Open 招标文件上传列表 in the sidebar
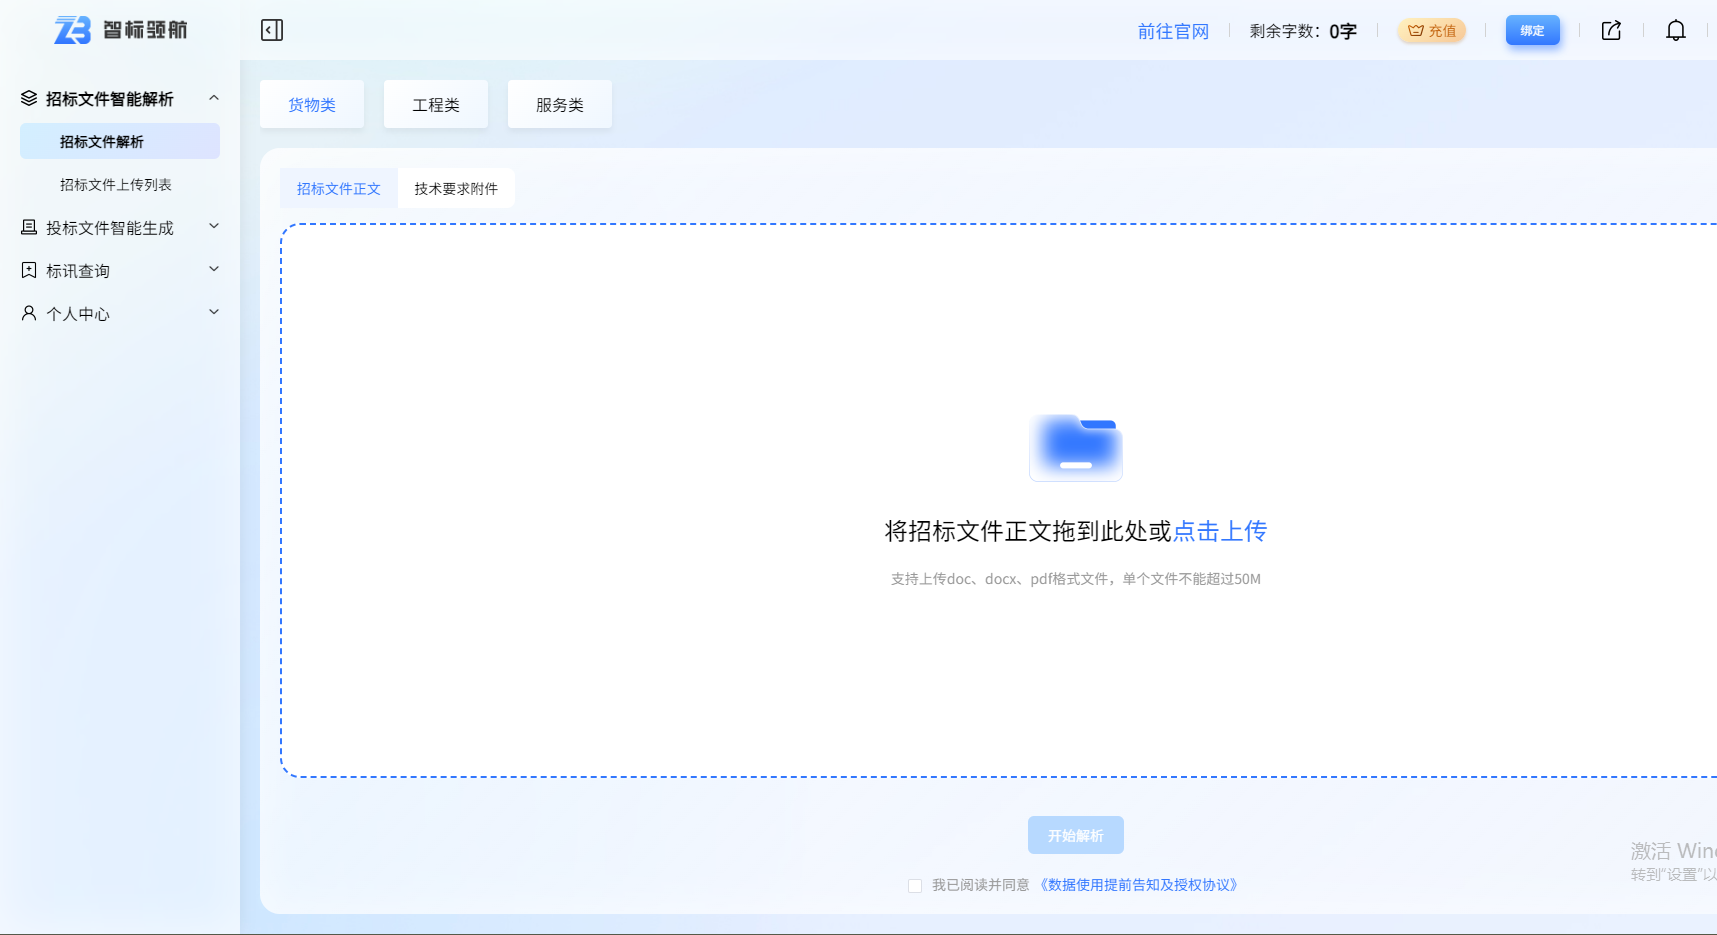Image resolution: width=1717 pixels, height=935 pixels. [x=116, y=185]
